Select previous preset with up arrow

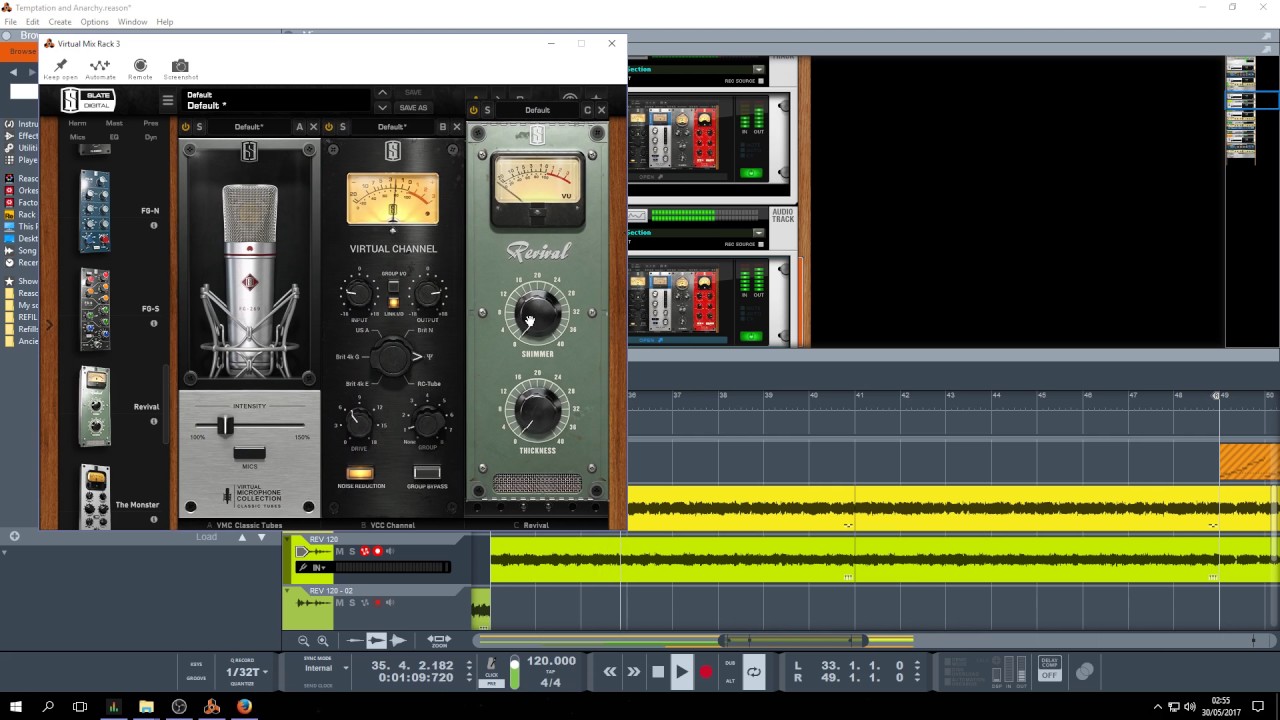pyautogui.click(x=382, y=93)
